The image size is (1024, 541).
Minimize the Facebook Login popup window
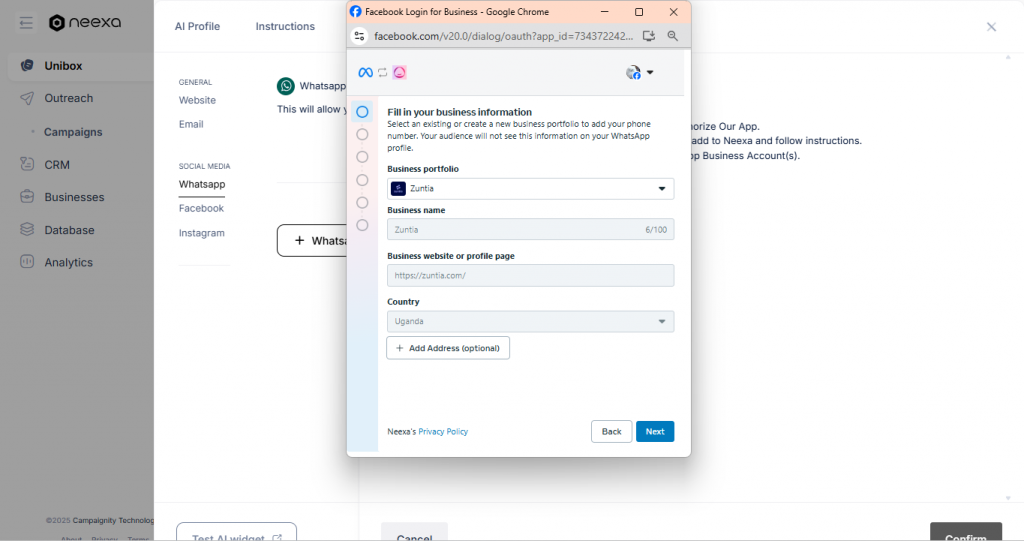(604, 12)
